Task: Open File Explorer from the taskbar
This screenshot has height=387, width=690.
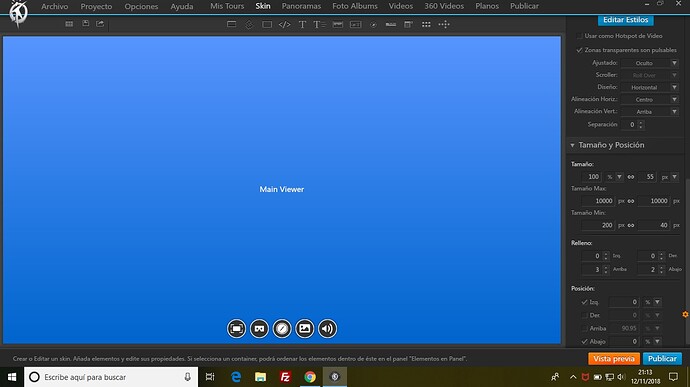Action: pos(261,377)
